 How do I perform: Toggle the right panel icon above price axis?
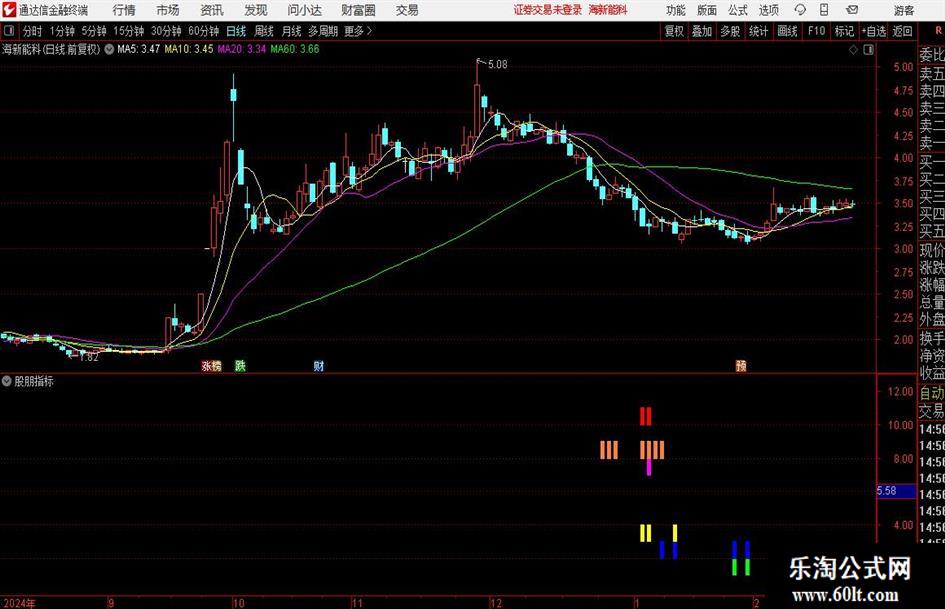point(868,50)
